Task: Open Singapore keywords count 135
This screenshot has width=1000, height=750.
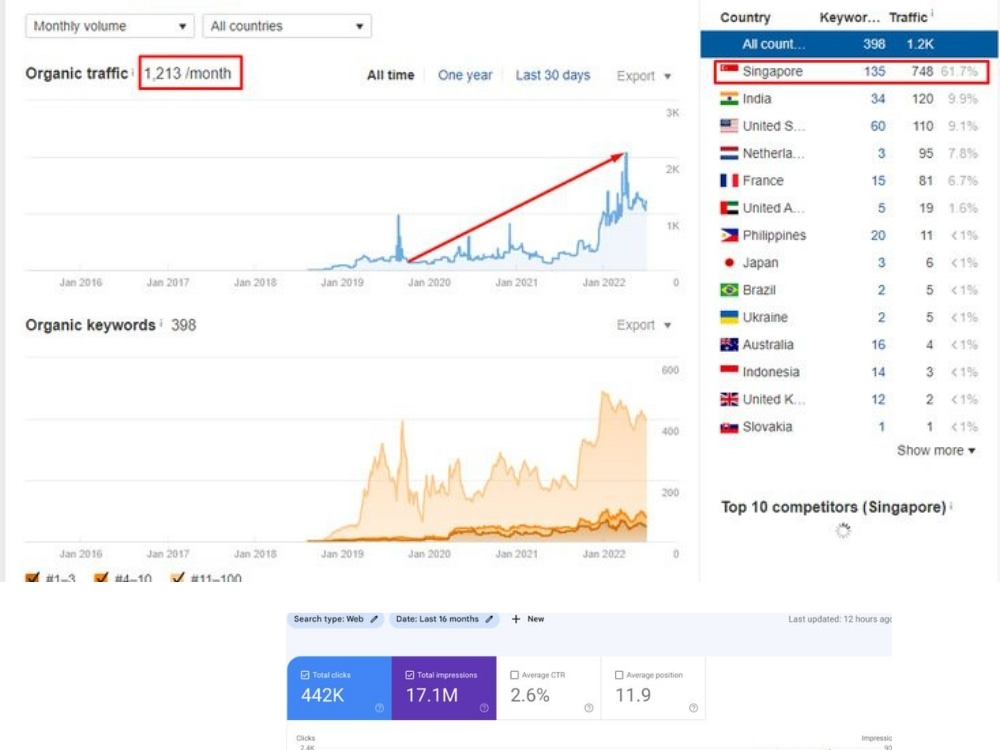Action: click(x=874, y=71)
